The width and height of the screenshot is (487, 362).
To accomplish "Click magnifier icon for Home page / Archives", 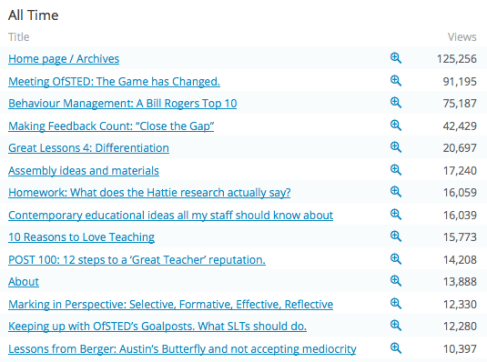I will pyautogui.click(x=396, y=58).
